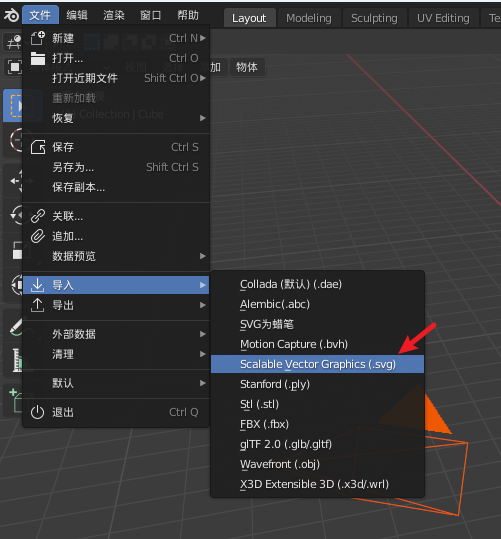Open the 默认 submenu
This screenshot has width=501, height=539.
(x=116, y=383)
